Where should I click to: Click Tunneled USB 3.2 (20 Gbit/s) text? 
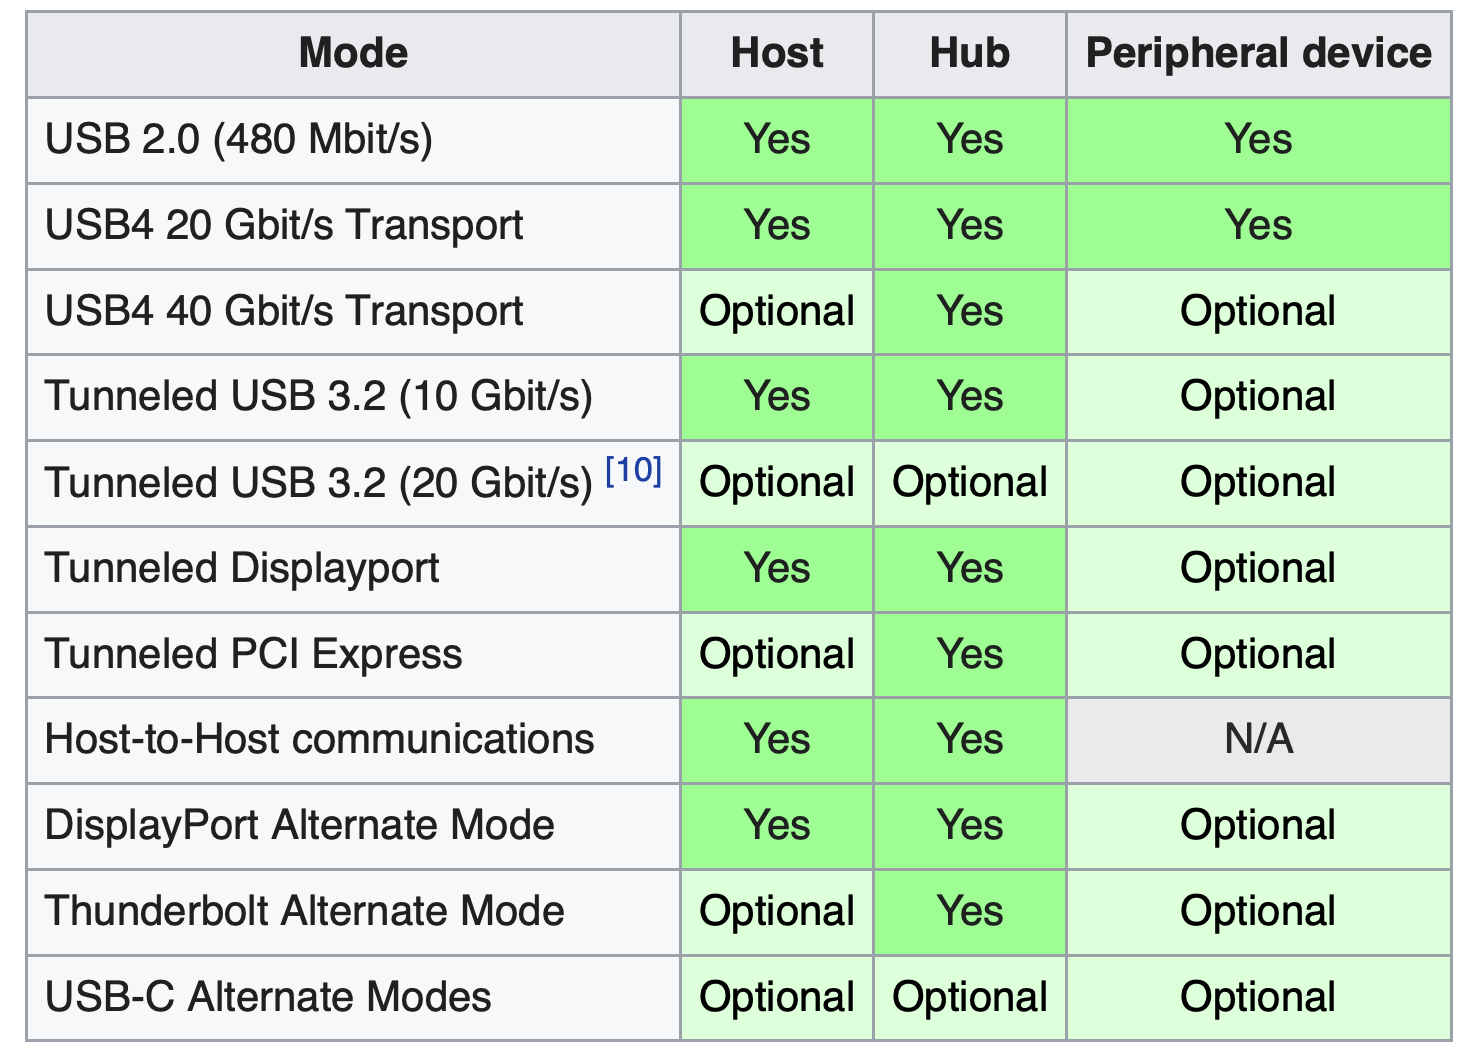(x=319, y=483)
